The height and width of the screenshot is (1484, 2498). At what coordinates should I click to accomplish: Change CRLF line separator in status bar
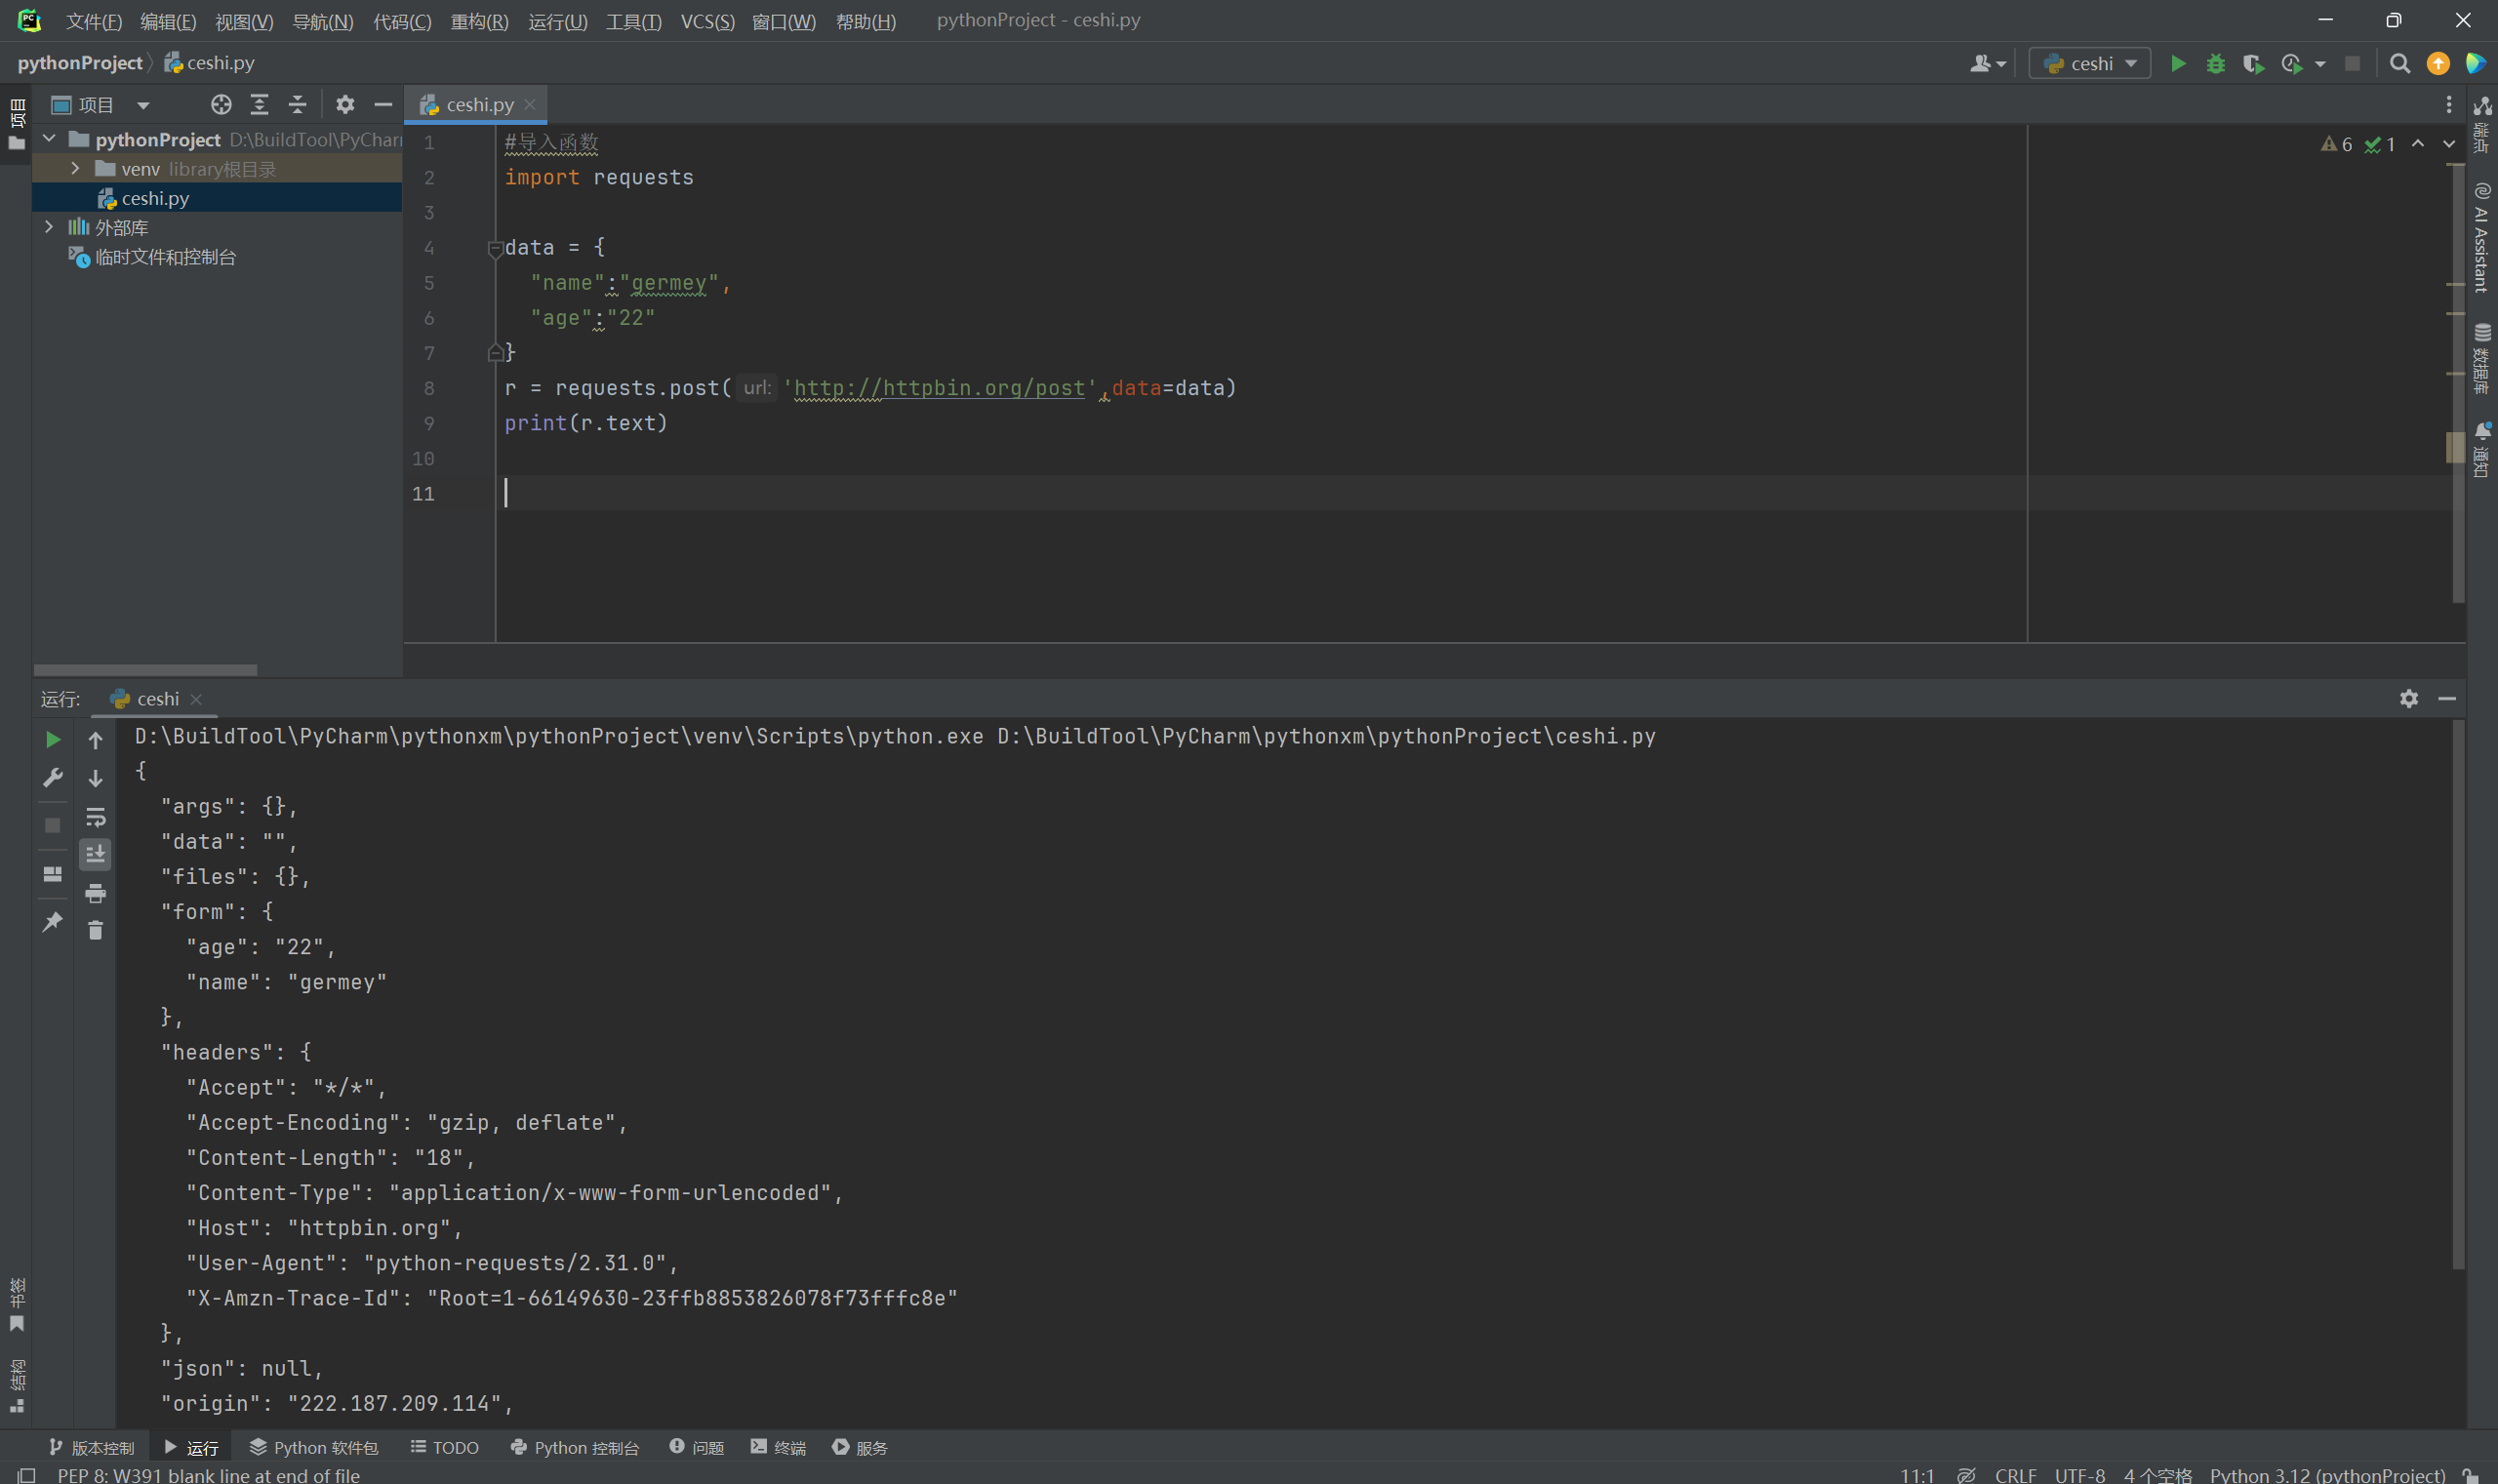tap(2014, 1475)
